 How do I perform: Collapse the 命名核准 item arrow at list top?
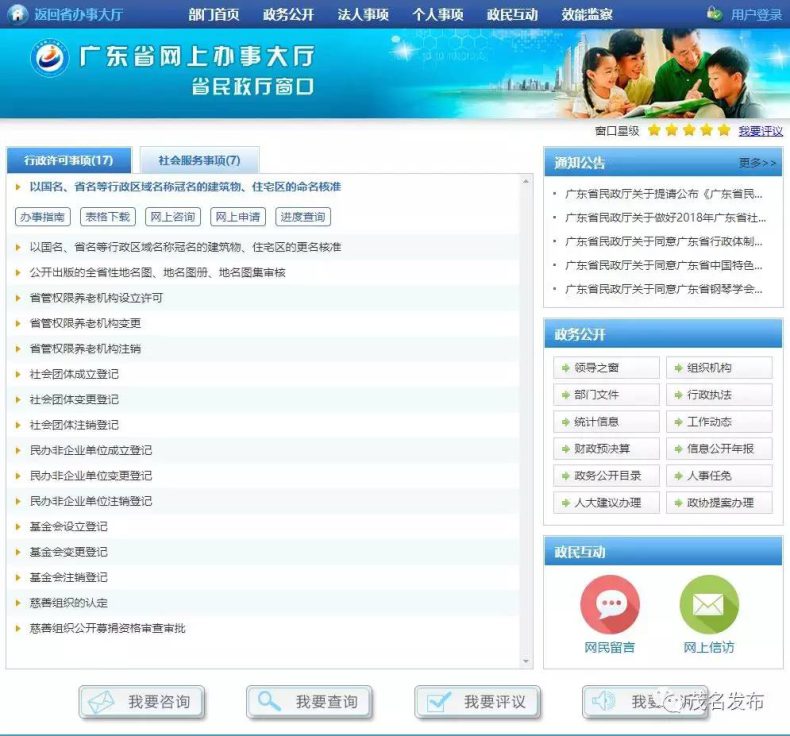click(x=18, y=187)
